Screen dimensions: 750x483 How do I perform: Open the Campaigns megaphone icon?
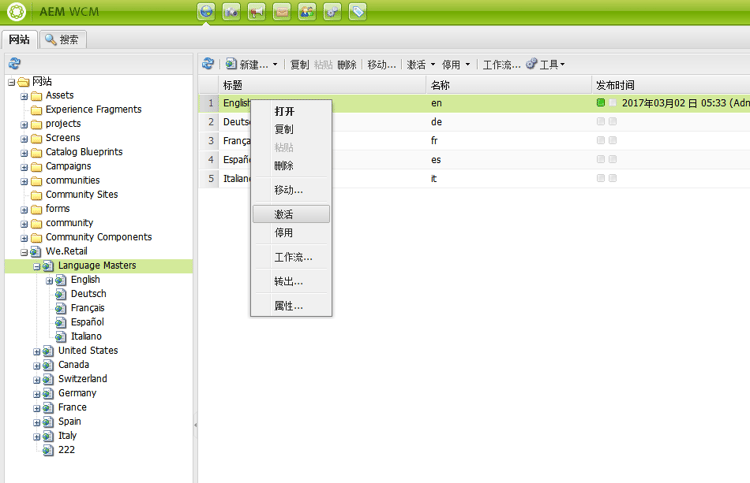click(256, 11)
